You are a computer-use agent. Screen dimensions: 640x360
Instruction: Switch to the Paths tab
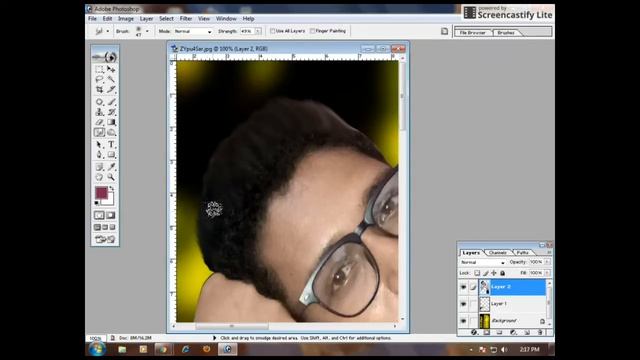click(x=522, y=253)
